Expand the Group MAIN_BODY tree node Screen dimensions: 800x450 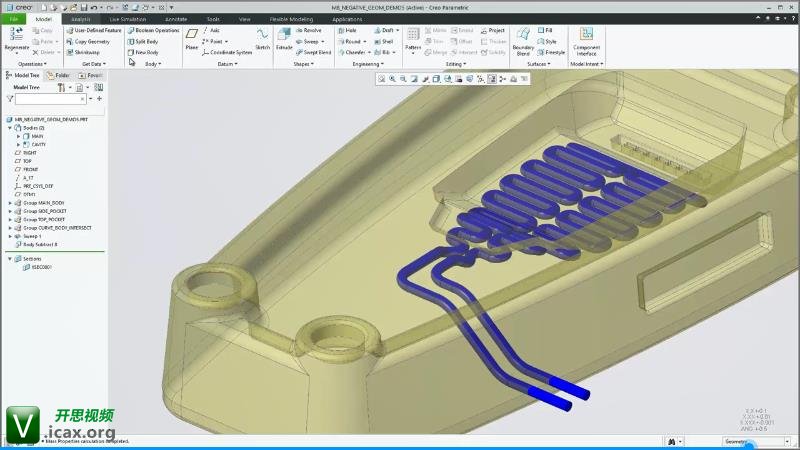point(10,203)
